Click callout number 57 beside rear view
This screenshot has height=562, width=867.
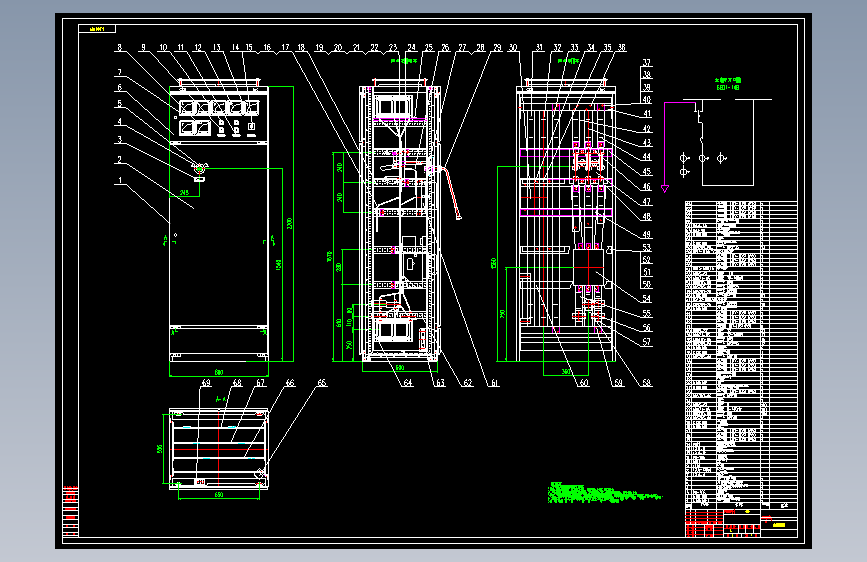646,342
